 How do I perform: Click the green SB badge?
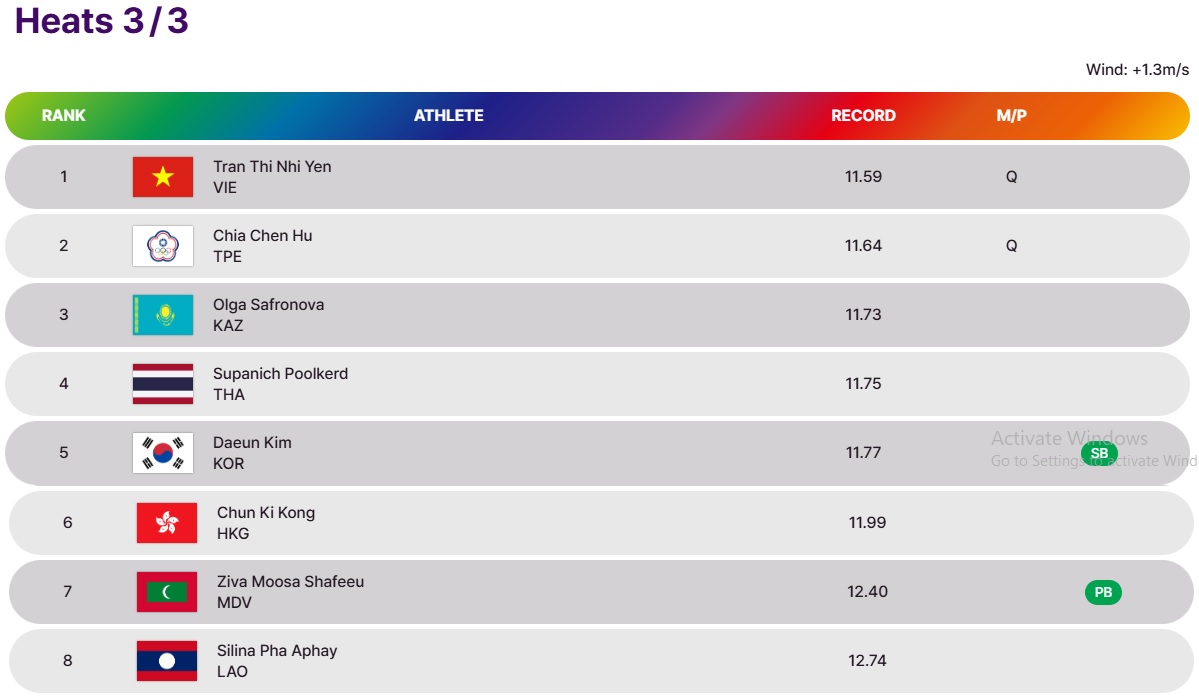(1100, 453)
